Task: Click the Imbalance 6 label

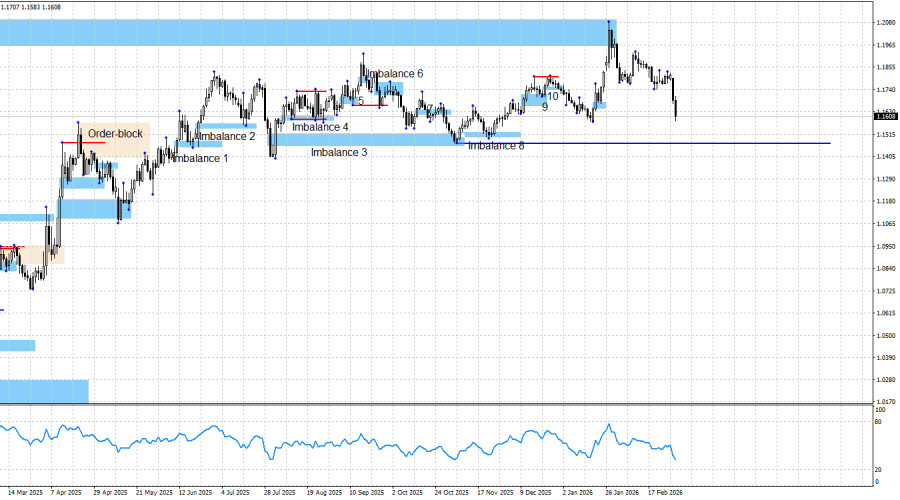Action: click(x=395, y=74)
